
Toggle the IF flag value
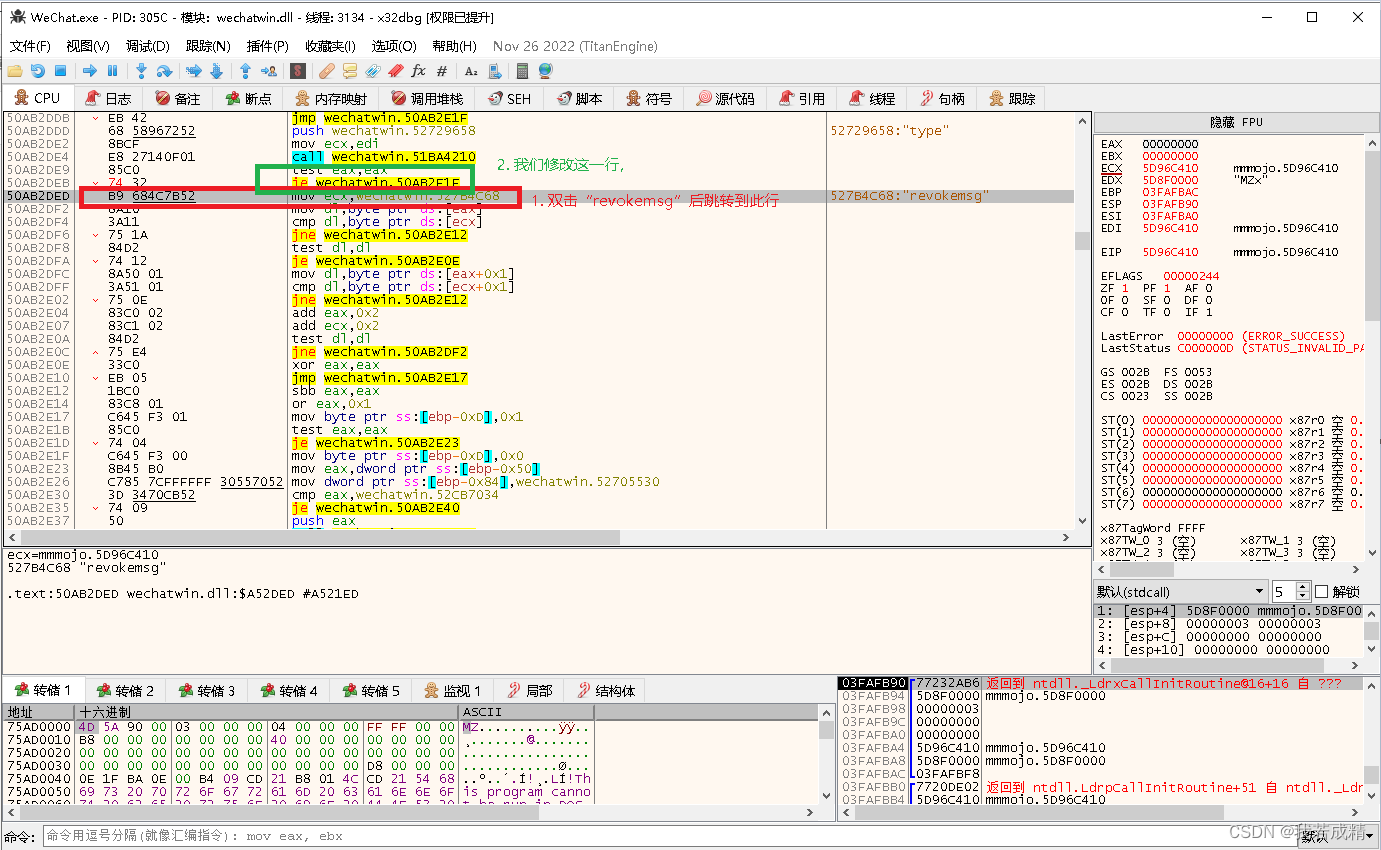tap(1208, 312)
